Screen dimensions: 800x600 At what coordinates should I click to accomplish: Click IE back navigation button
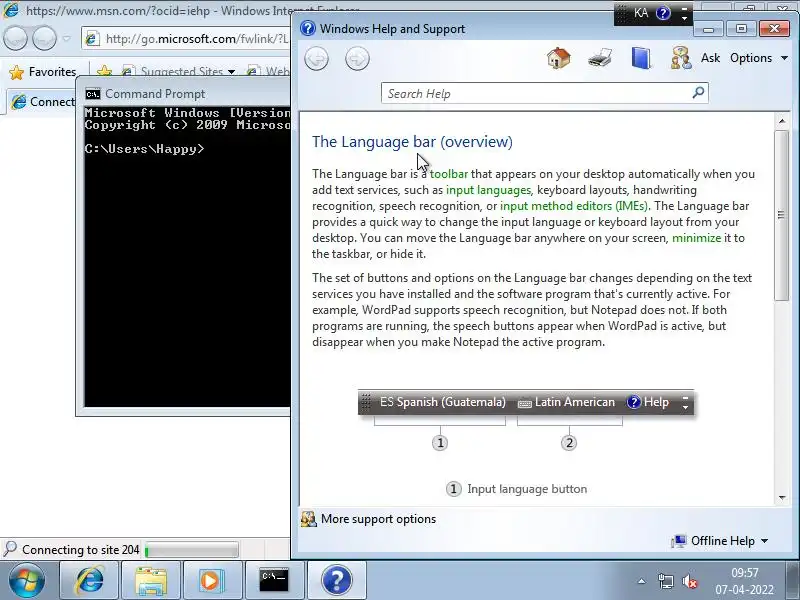tap(15, 38)
